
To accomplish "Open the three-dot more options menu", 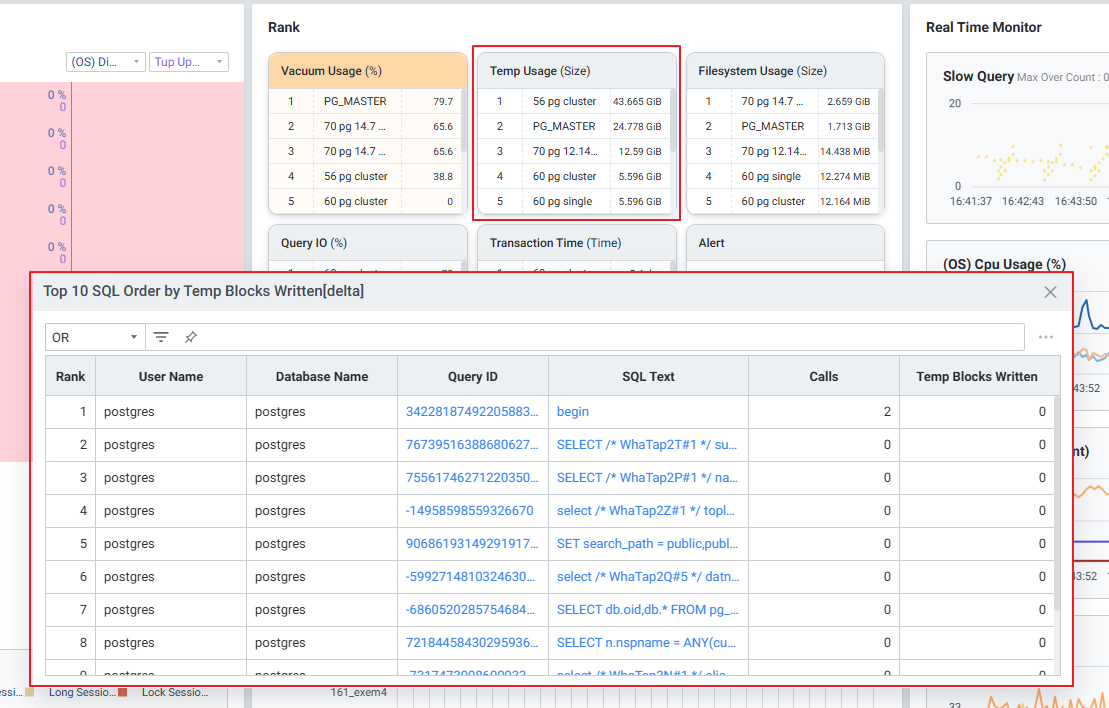I will pos(1045,337).
